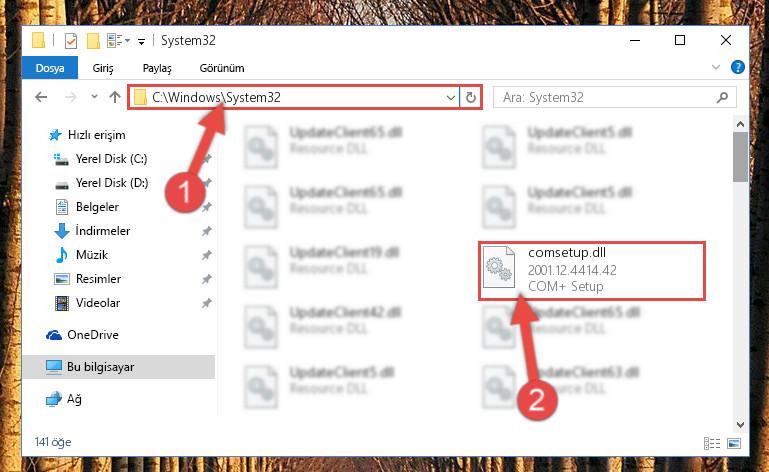This screenshot has width=769, height=472.
Task: Go back with the left arrow button
Action: tap(42, 97)
